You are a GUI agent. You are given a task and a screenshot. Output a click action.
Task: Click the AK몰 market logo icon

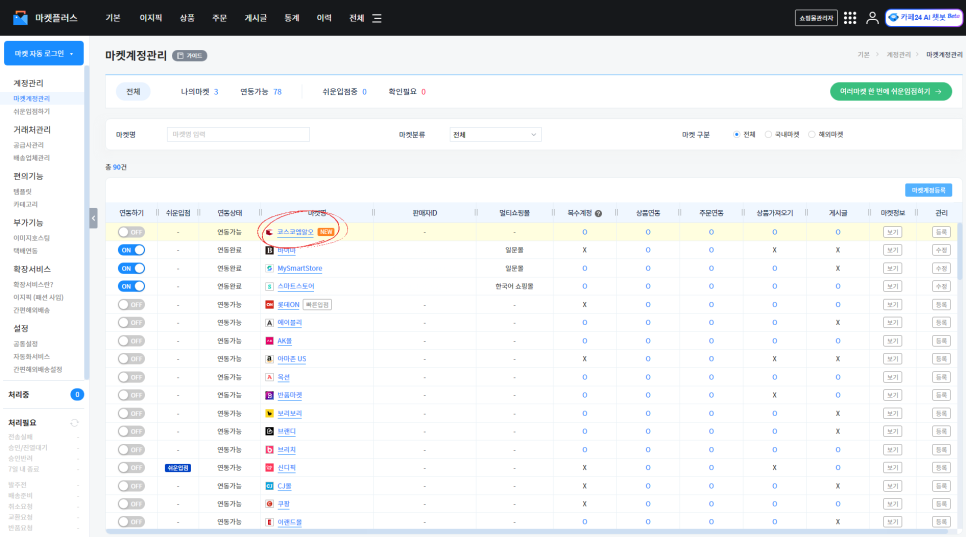269,341
